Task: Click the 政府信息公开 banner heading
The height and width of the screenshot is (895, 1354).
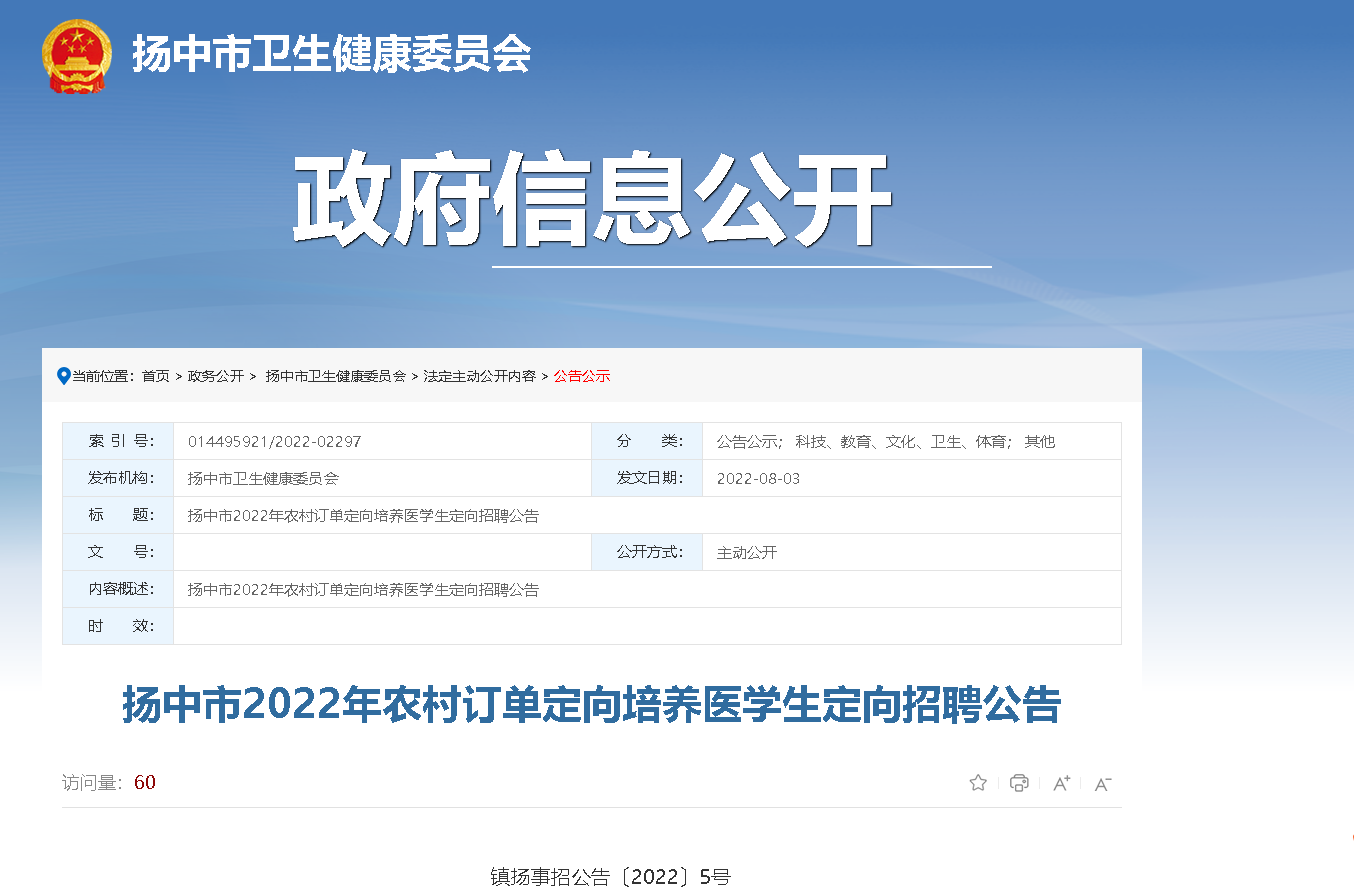Action: [x=592, y=199]
